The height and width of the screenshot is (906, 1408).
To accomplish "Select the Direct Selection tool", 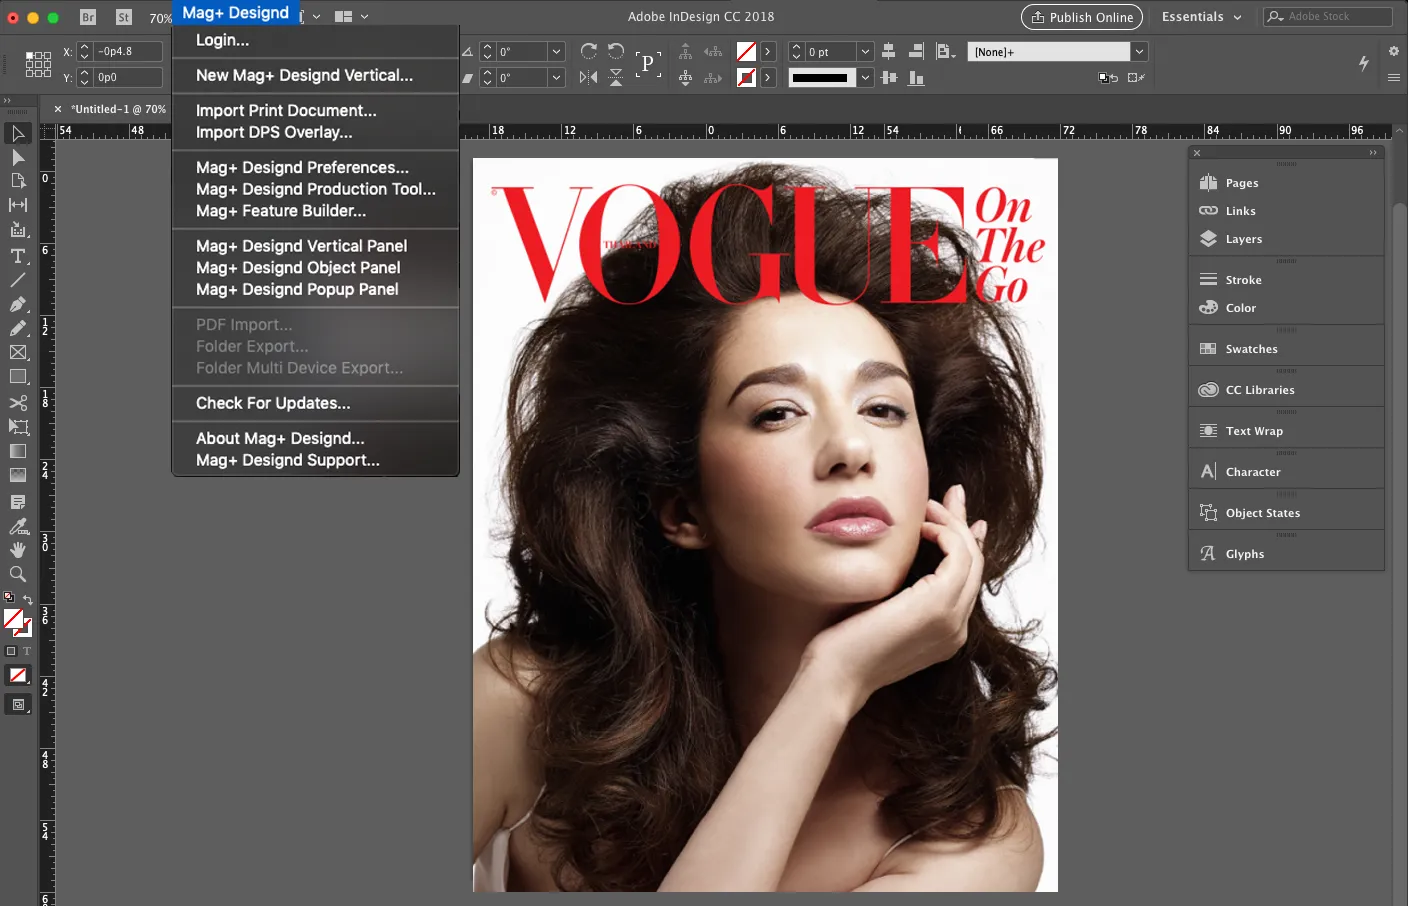I will [18, 157].
